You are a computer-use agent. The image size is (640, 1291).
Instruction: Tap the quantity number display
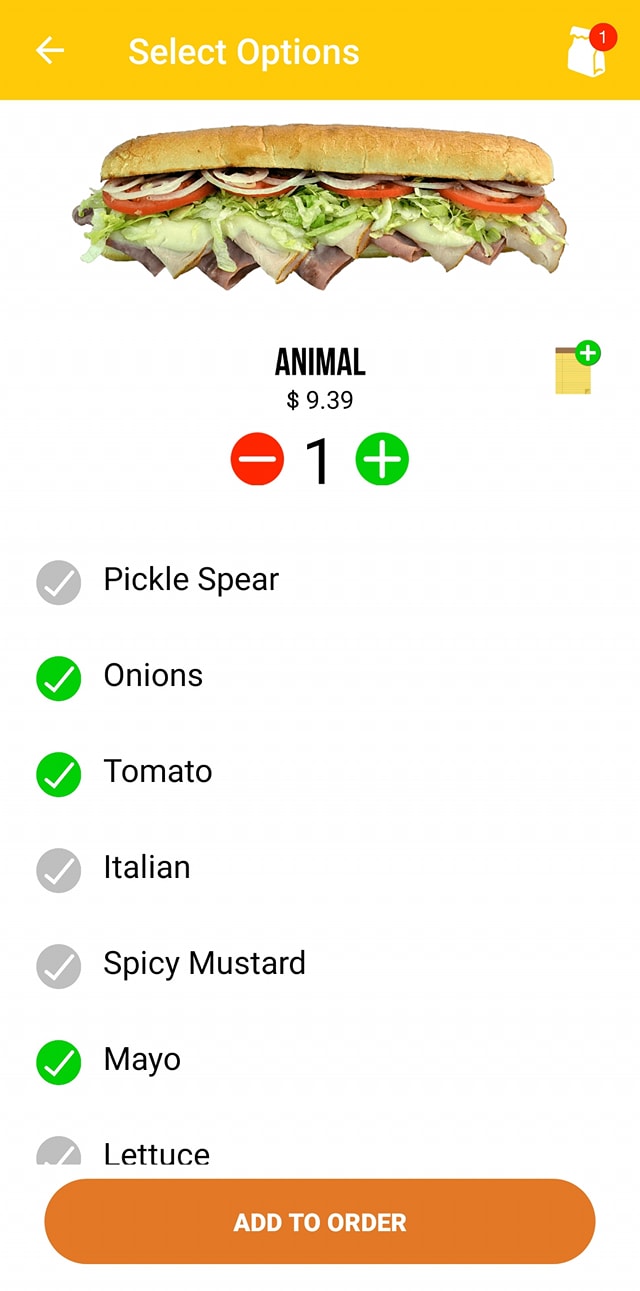(319, 461)
